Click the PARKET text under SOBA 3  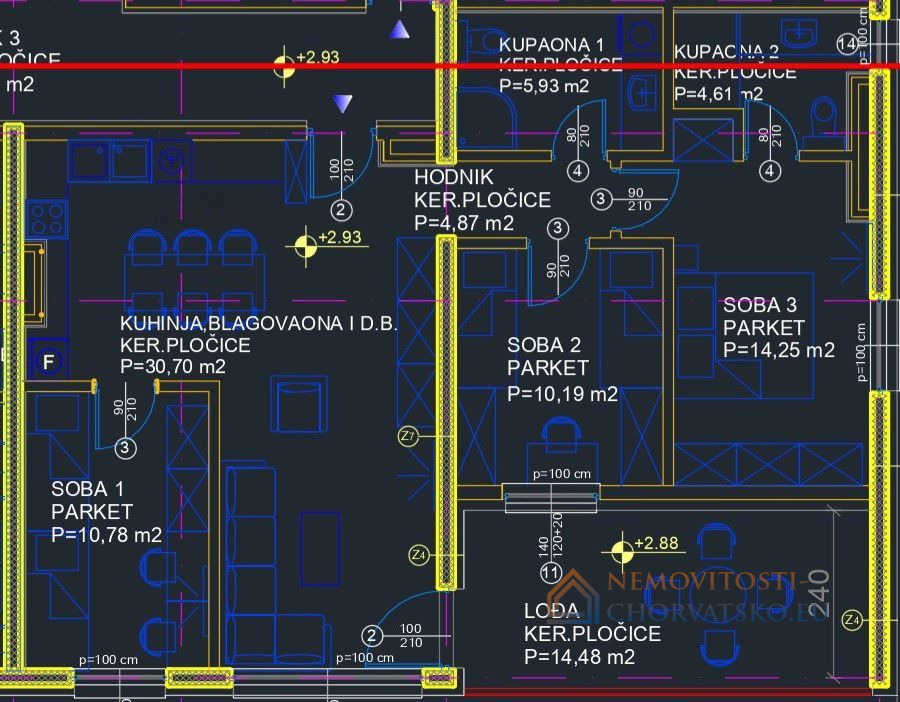763,328
